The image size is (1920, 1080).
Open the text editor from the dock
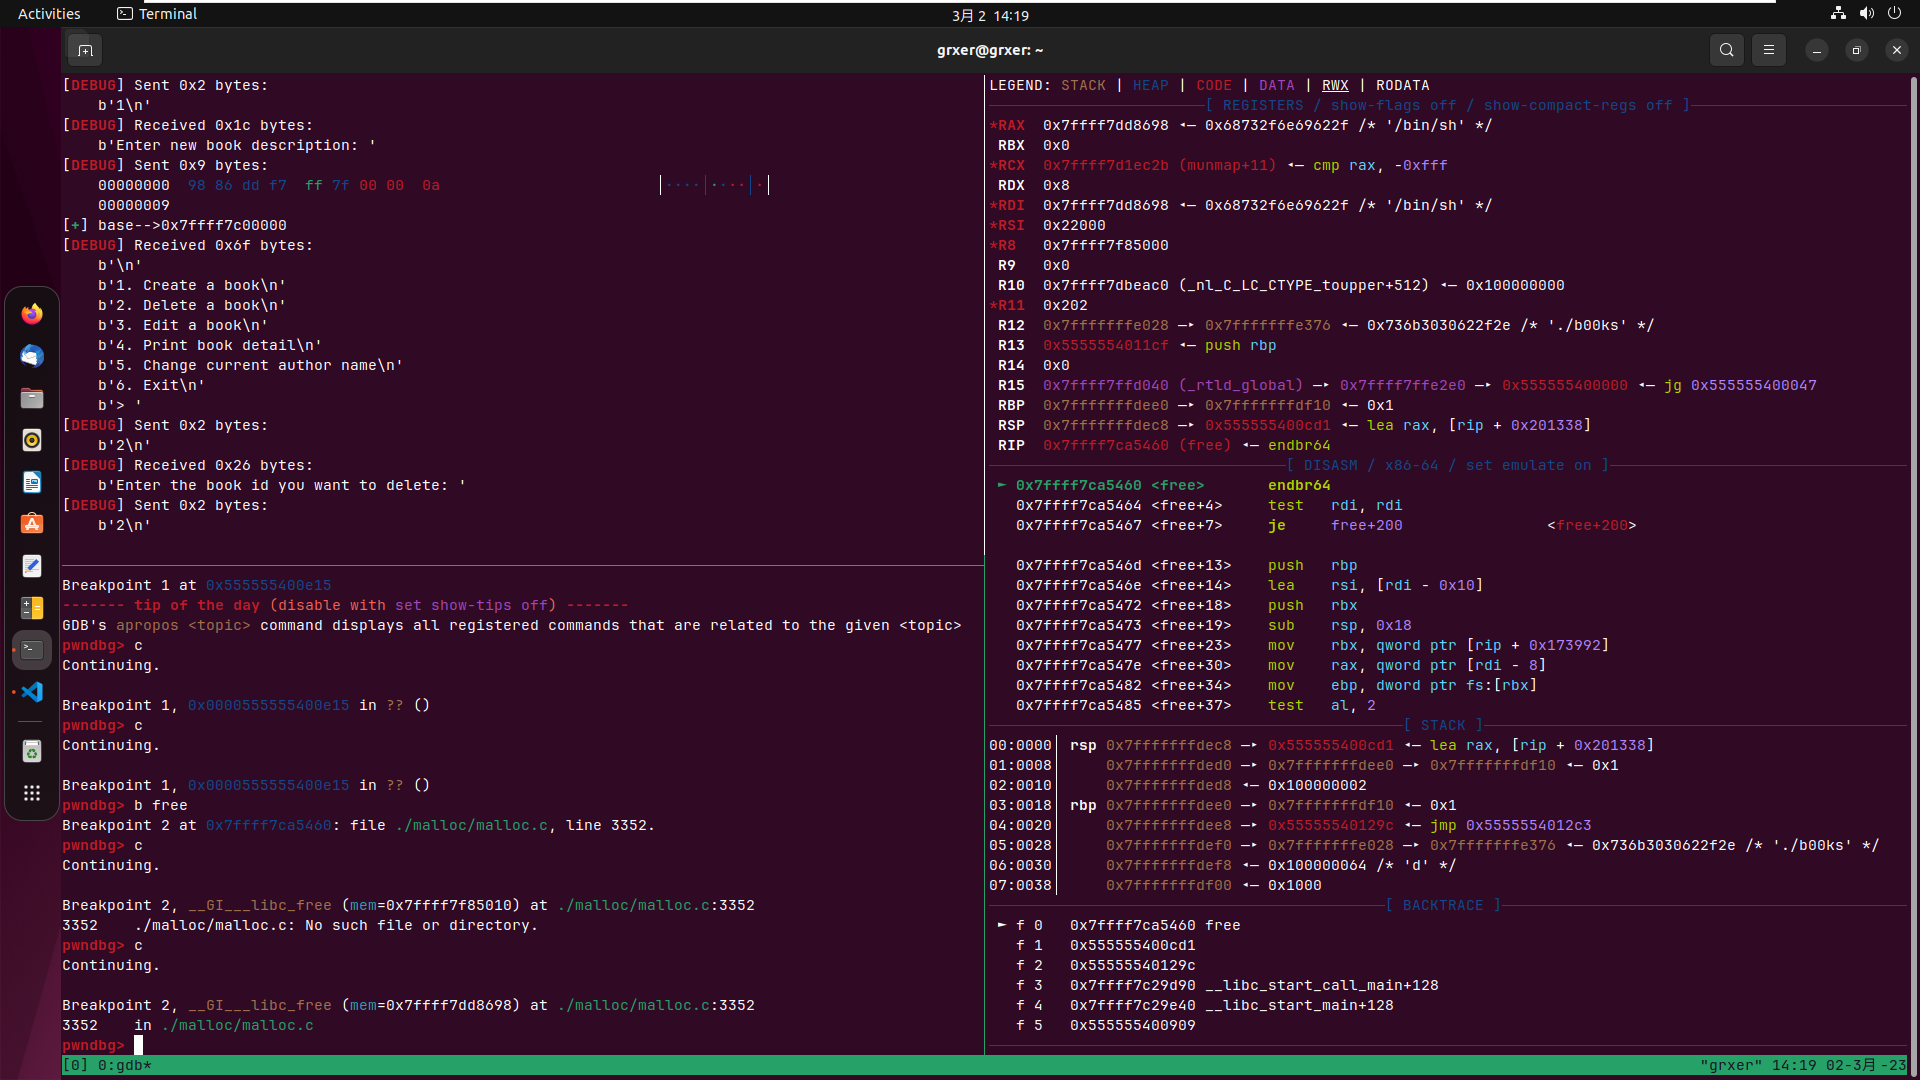(32, 566)
